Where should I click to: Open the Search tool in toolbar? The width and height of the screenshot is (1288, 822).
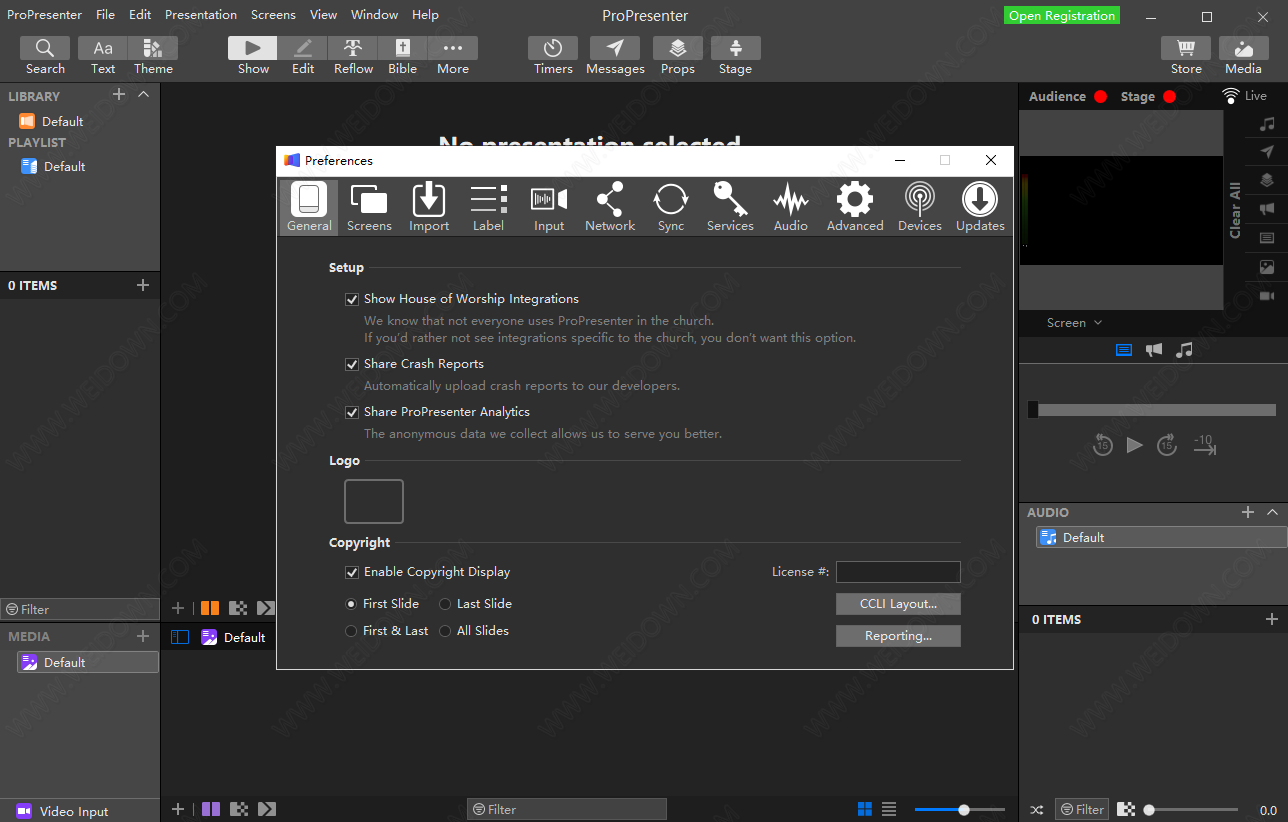(45, 56)
